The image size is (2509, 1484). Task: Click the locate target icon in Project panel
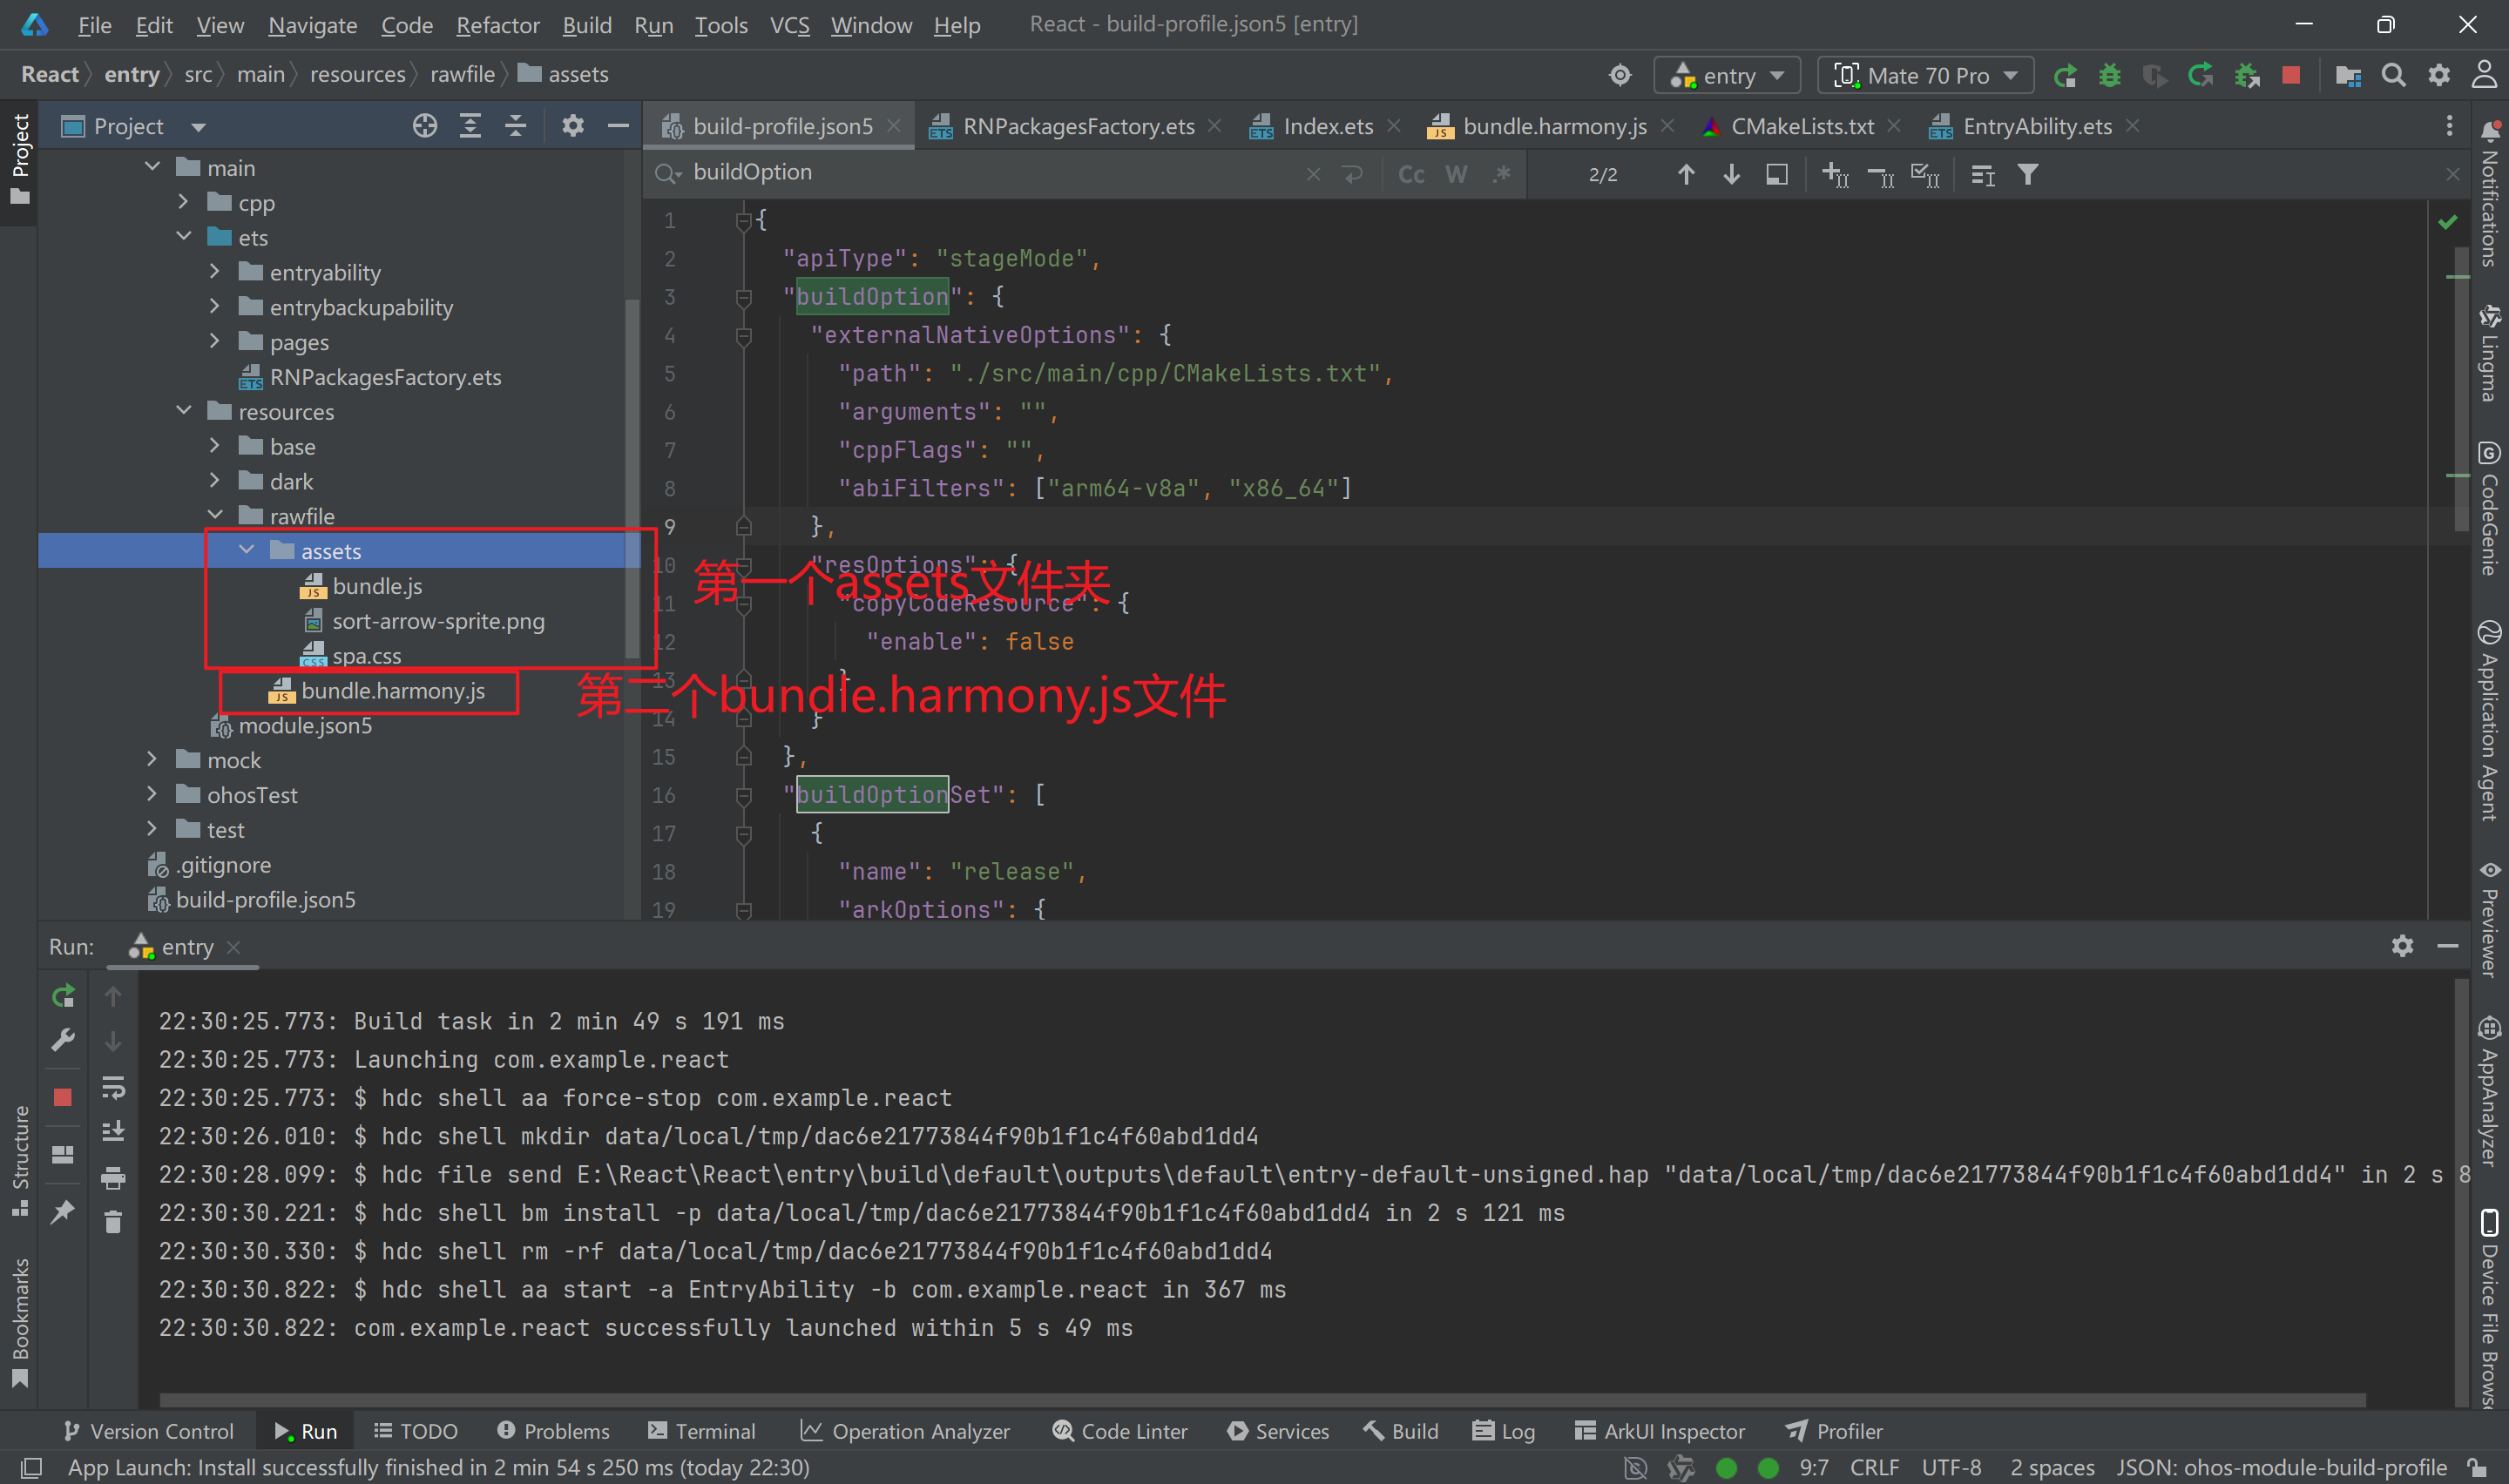tap(424, 126)
